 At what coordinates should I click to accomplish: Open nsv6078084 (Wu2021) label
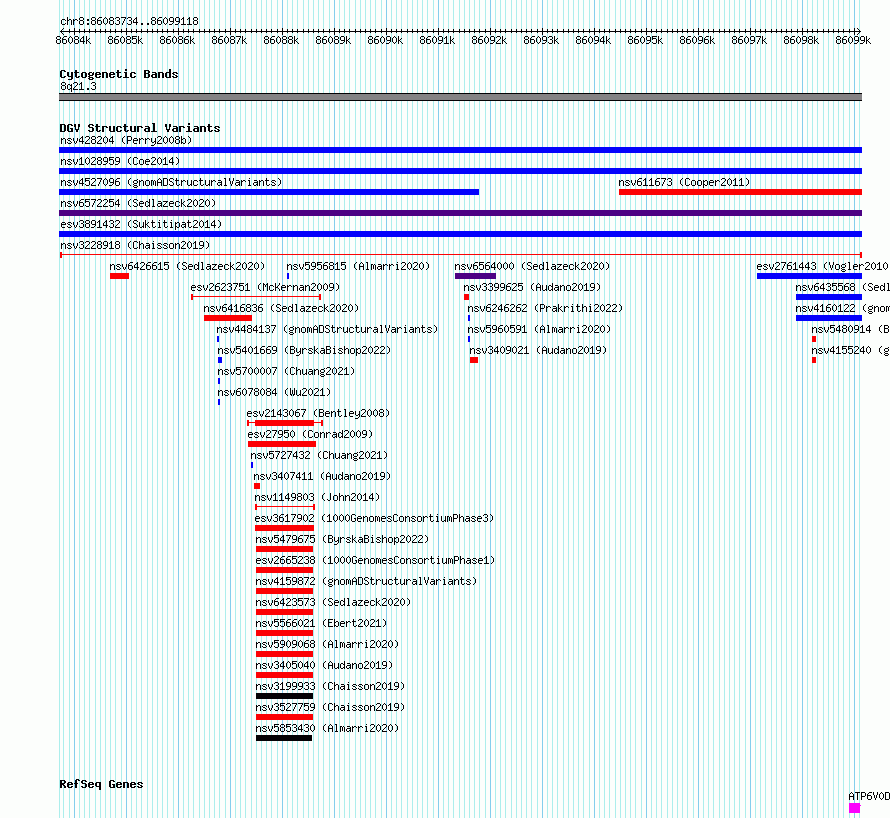[x=274, y=392]
